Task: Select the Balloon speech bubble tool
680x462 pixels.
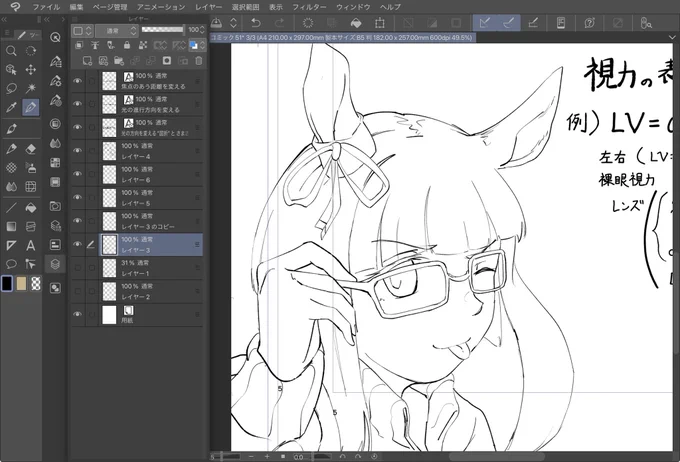Action: 11,264
